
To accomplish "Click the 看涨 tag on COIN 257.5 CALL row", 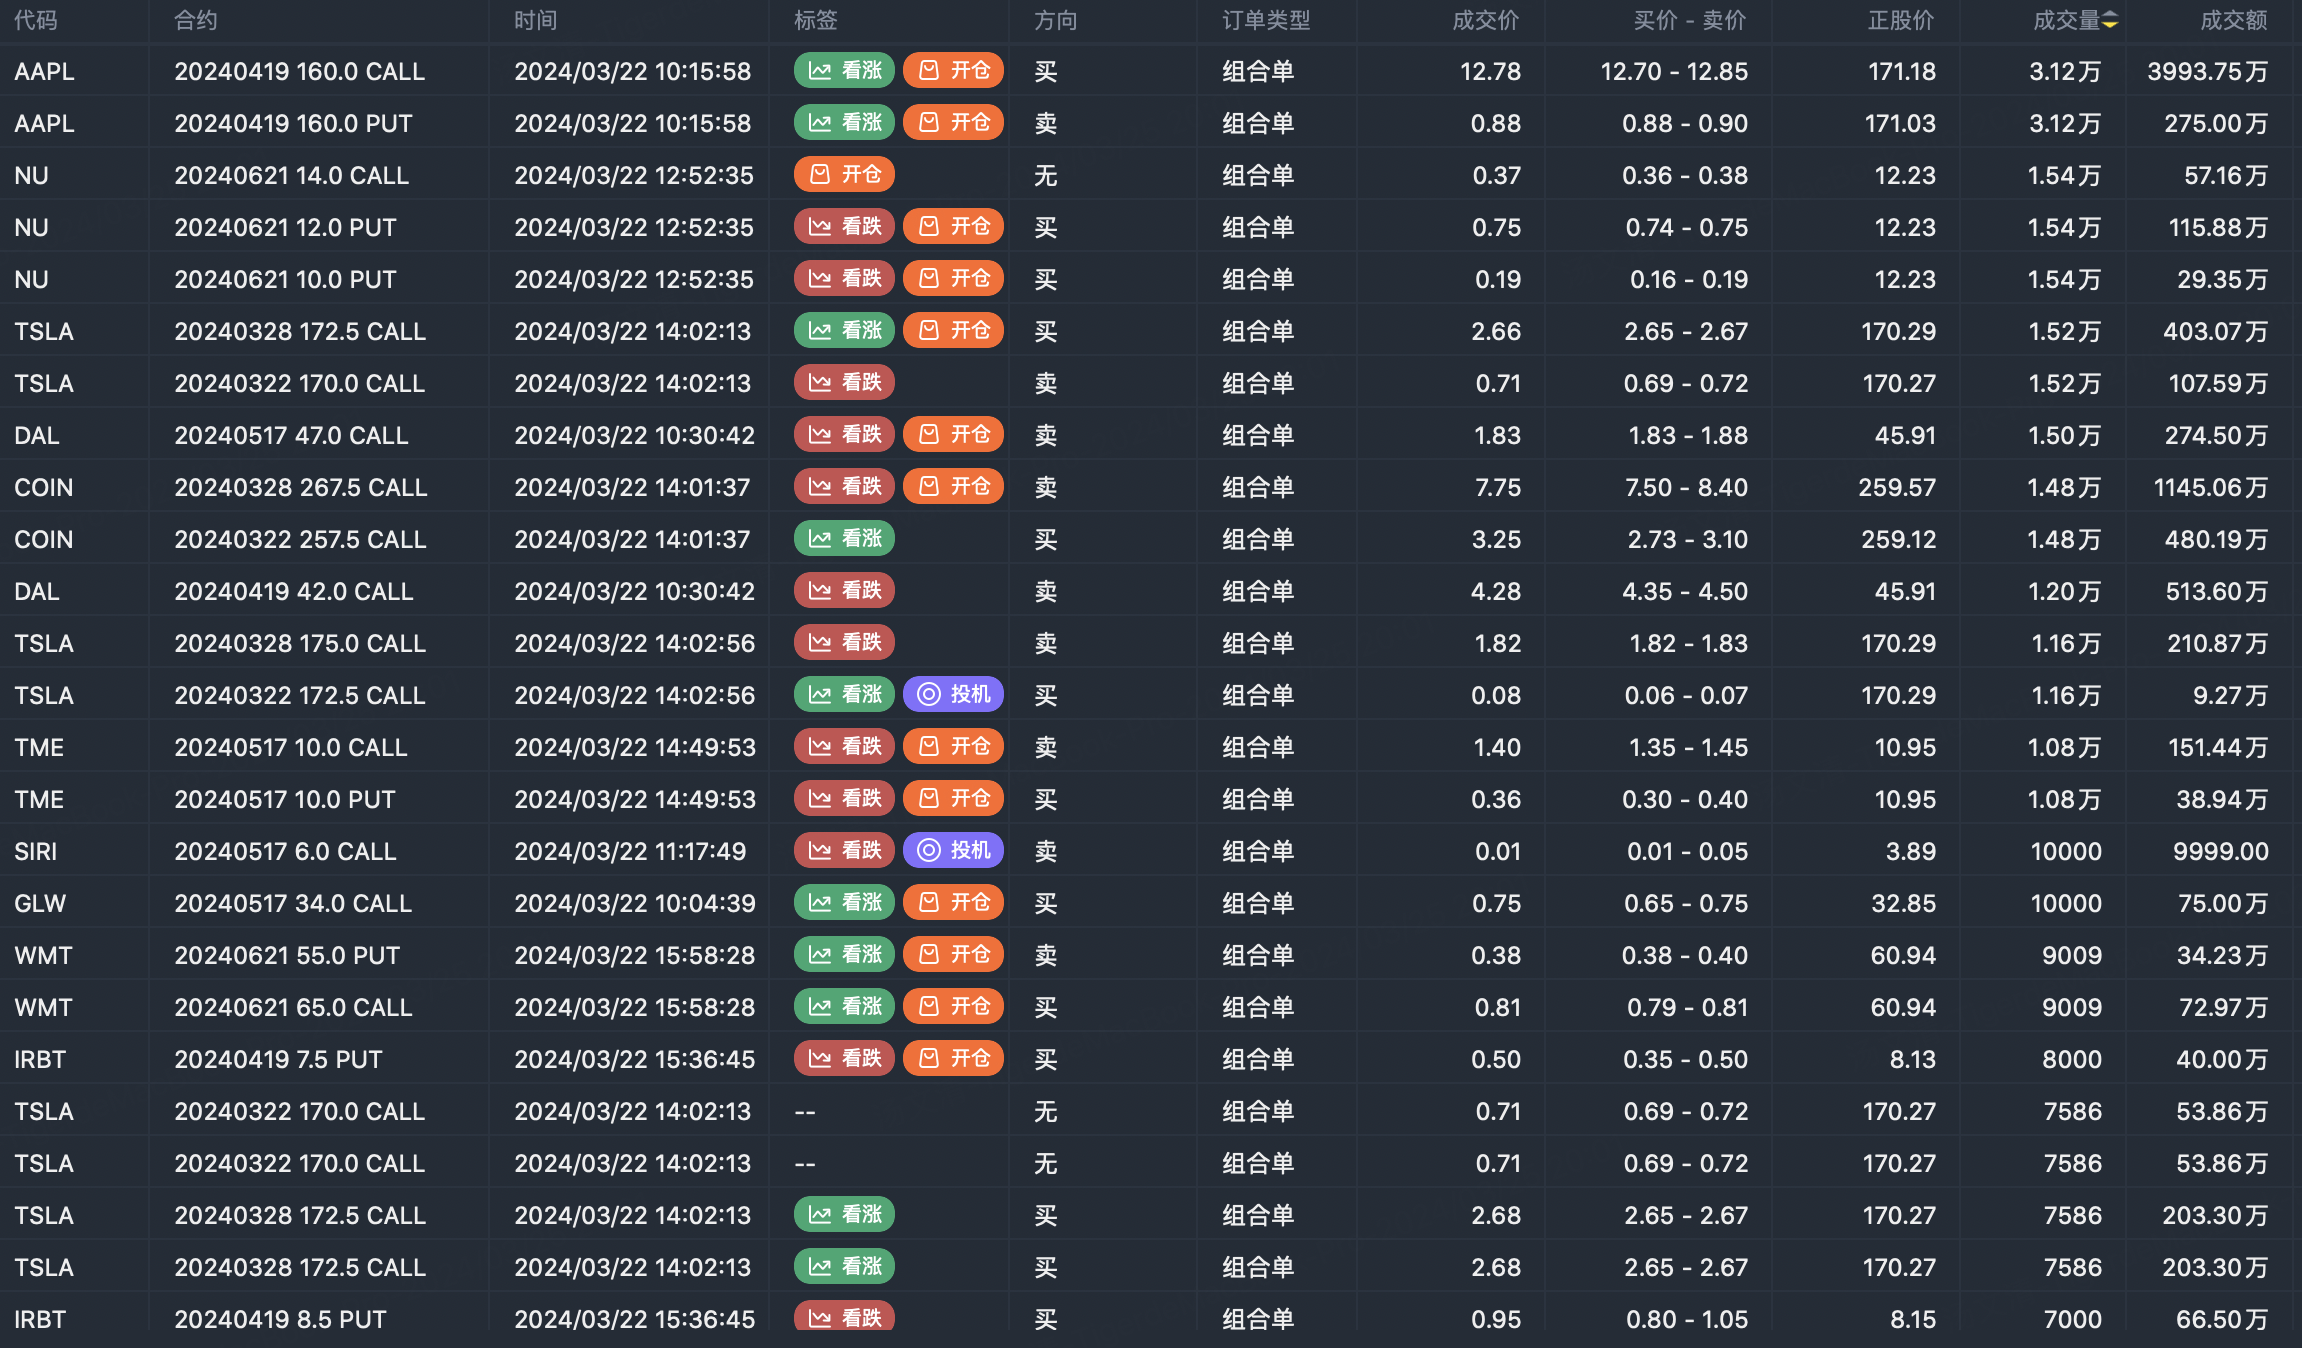I will click(x=844, y=539).
